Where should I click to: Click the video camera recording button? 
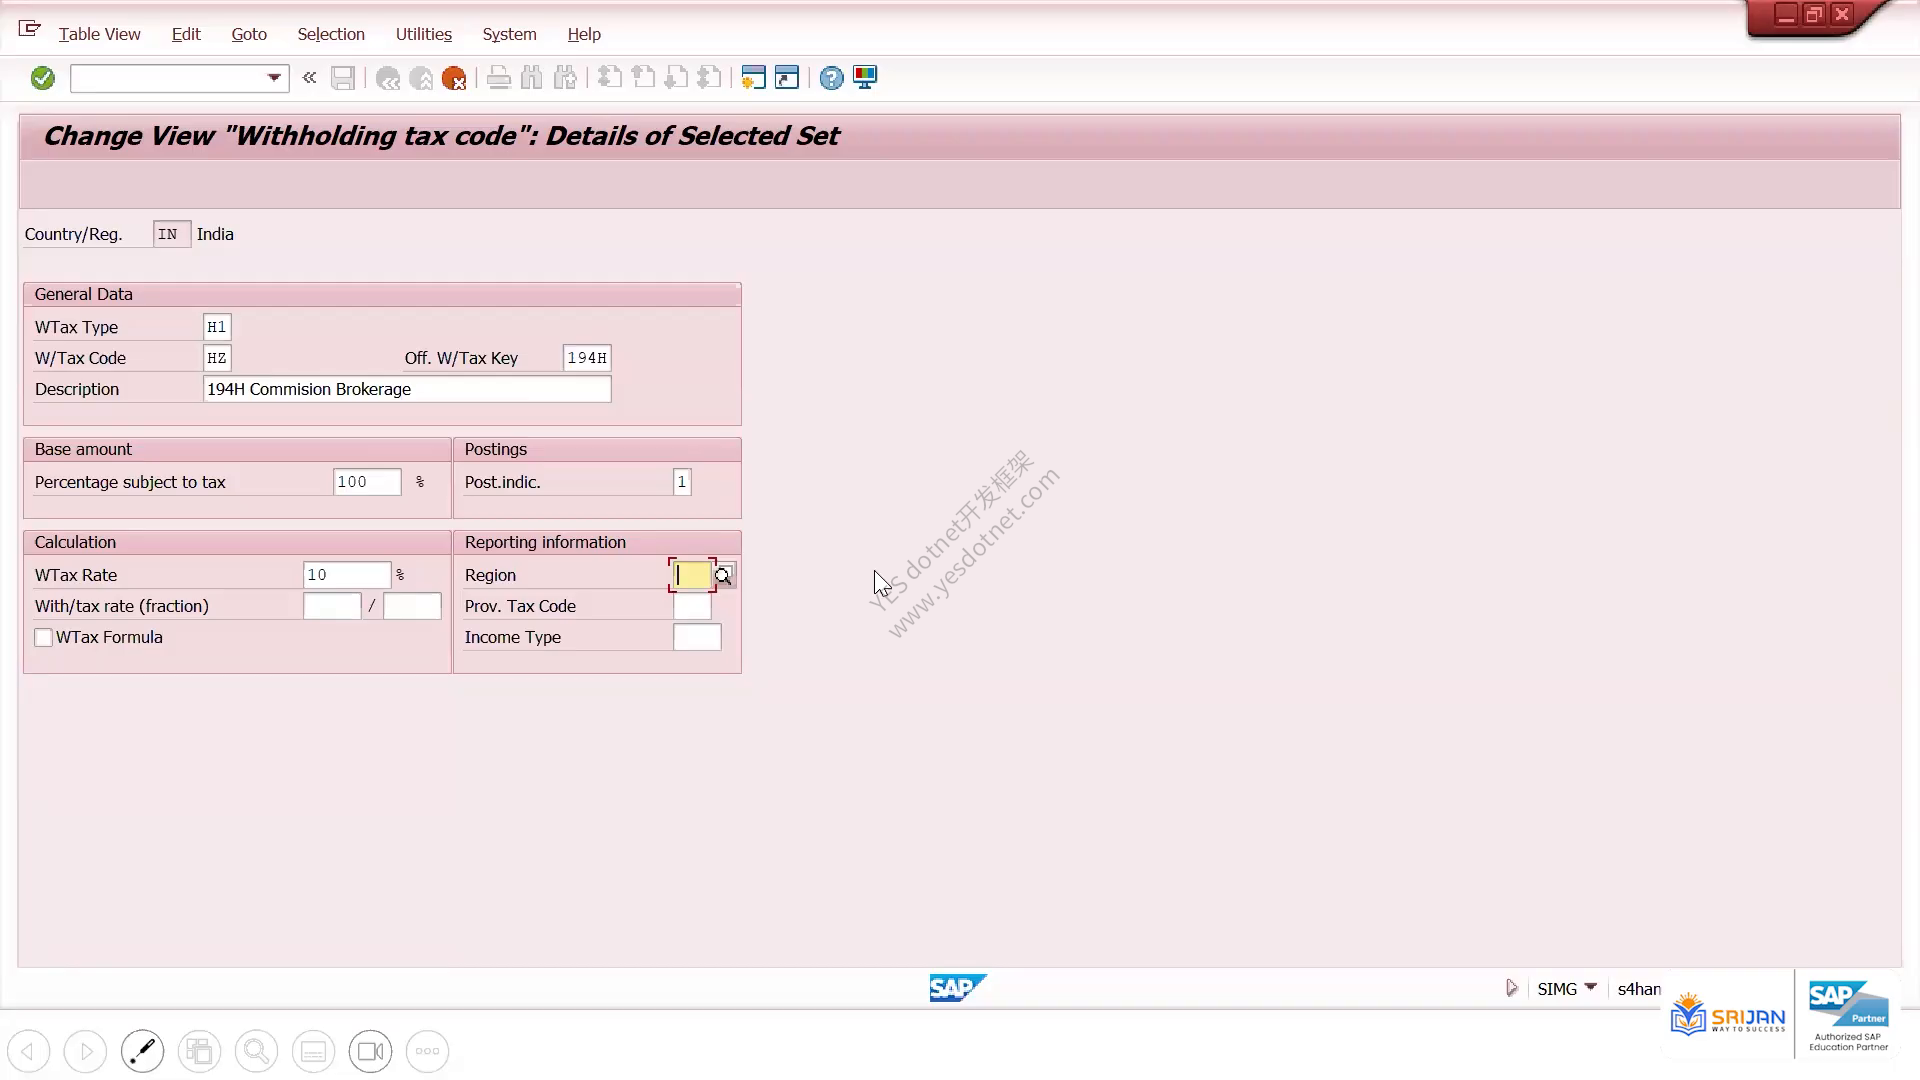point(370,1051)
